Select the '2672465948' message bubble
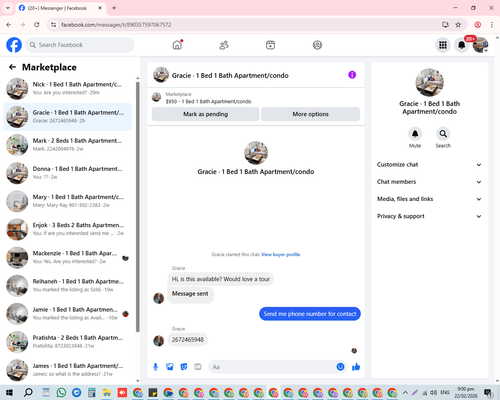The height and width of the screenshot is (400, 500). click(188, 340)
